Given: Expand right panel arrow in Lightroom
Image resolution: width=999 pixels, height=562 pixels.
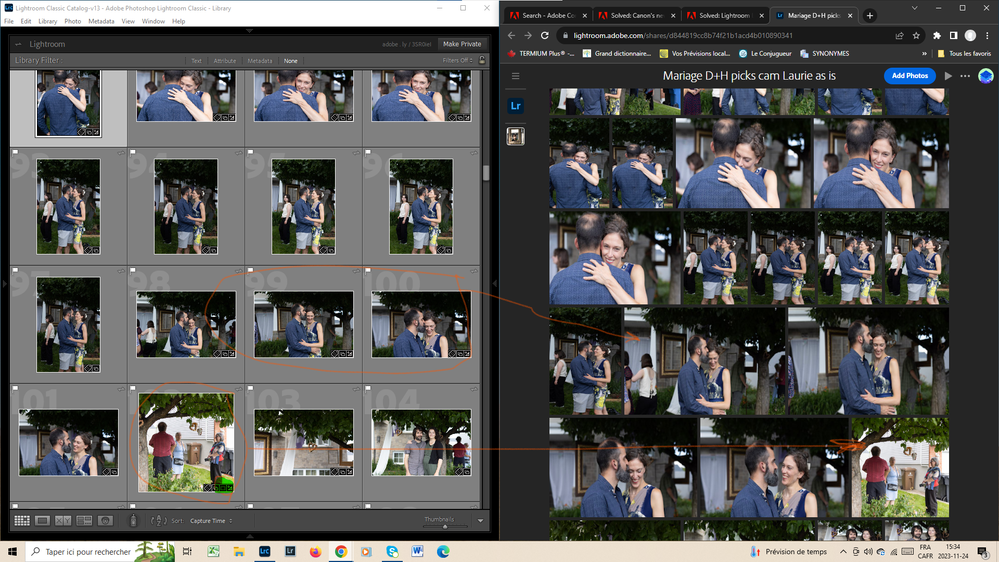Looking at the screenshot, I should coord(495,284).
